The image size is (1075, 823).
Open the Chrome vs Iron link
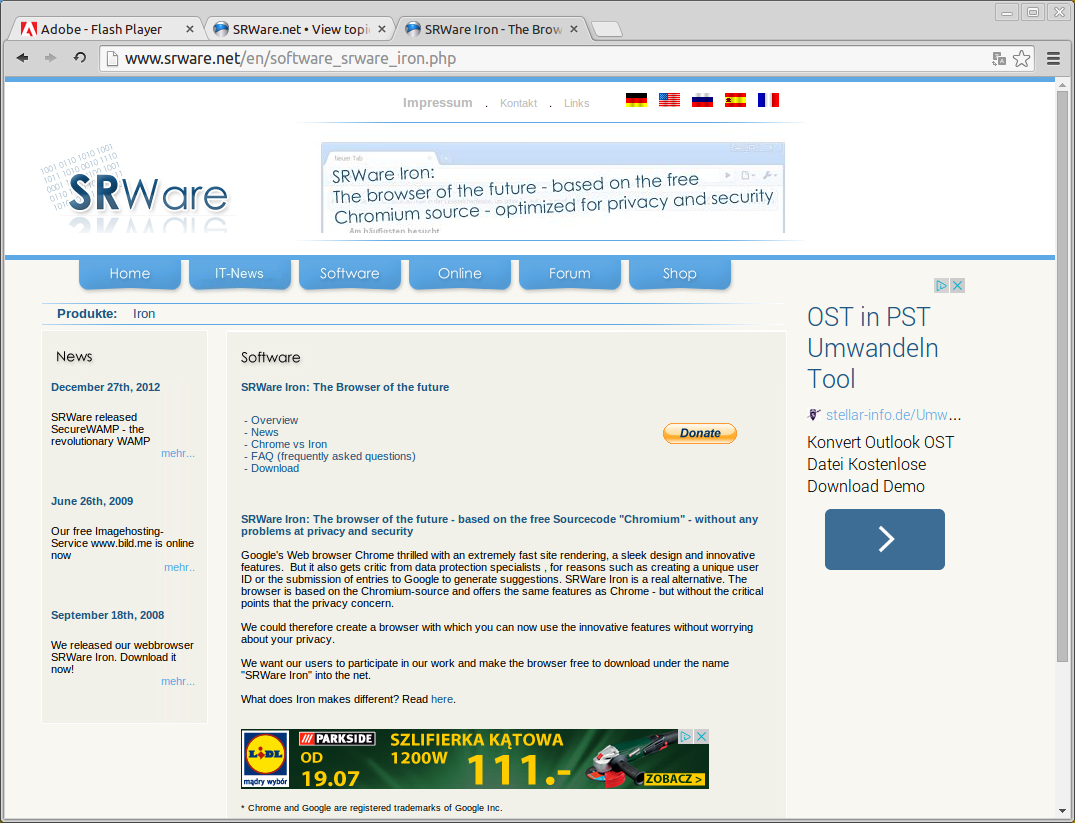289,444
